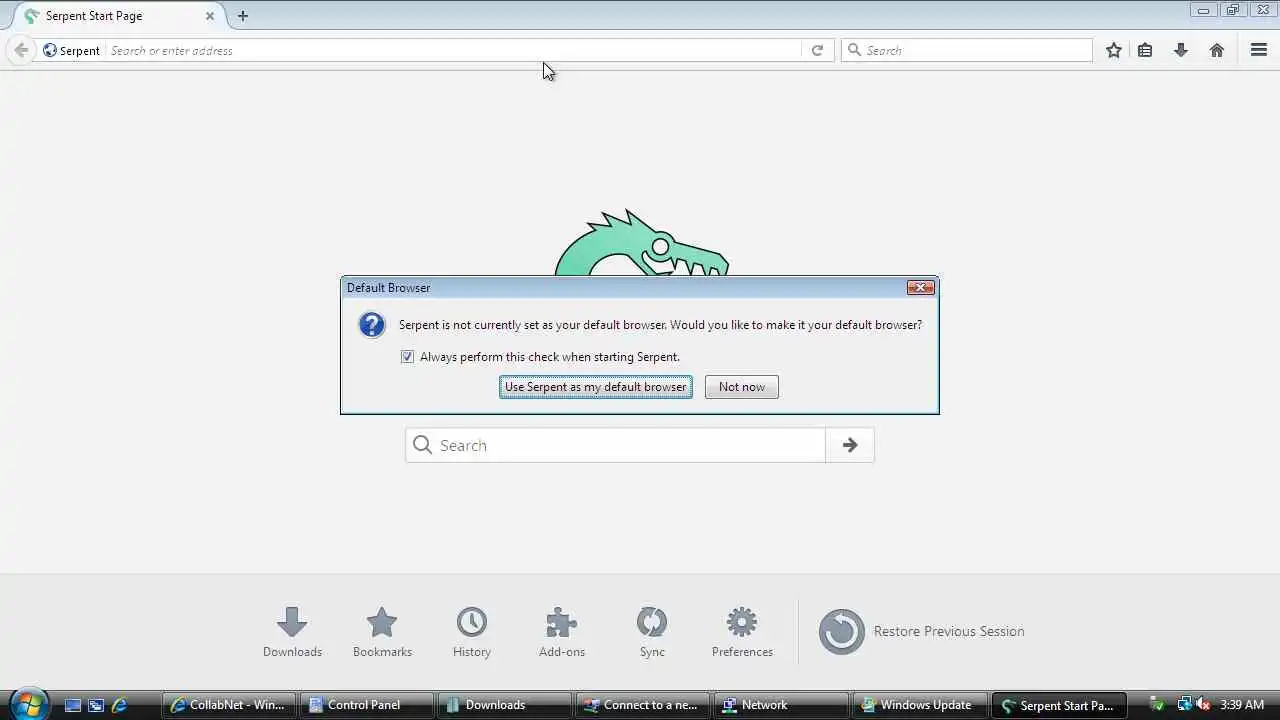
Task: Click the start page search field
Action: (x=615, y=445)
